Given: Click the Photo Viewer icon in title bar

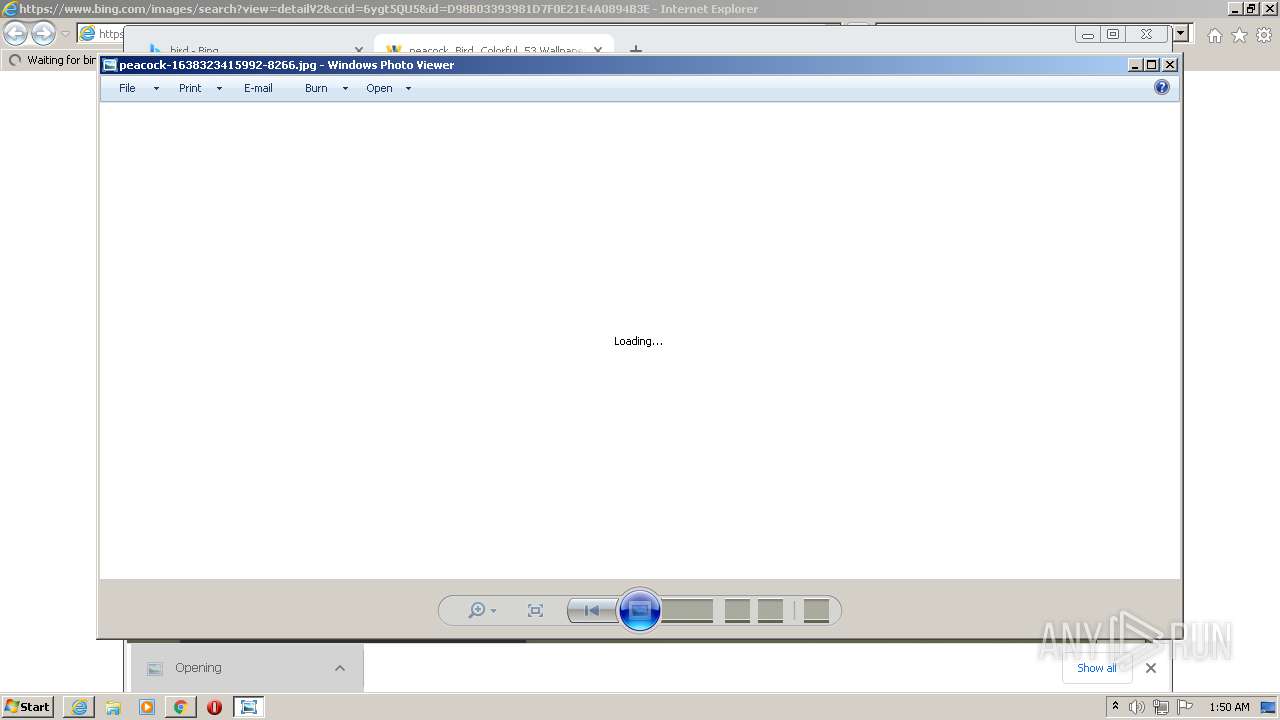Looking at the screenshot, I should coord(110,65).
